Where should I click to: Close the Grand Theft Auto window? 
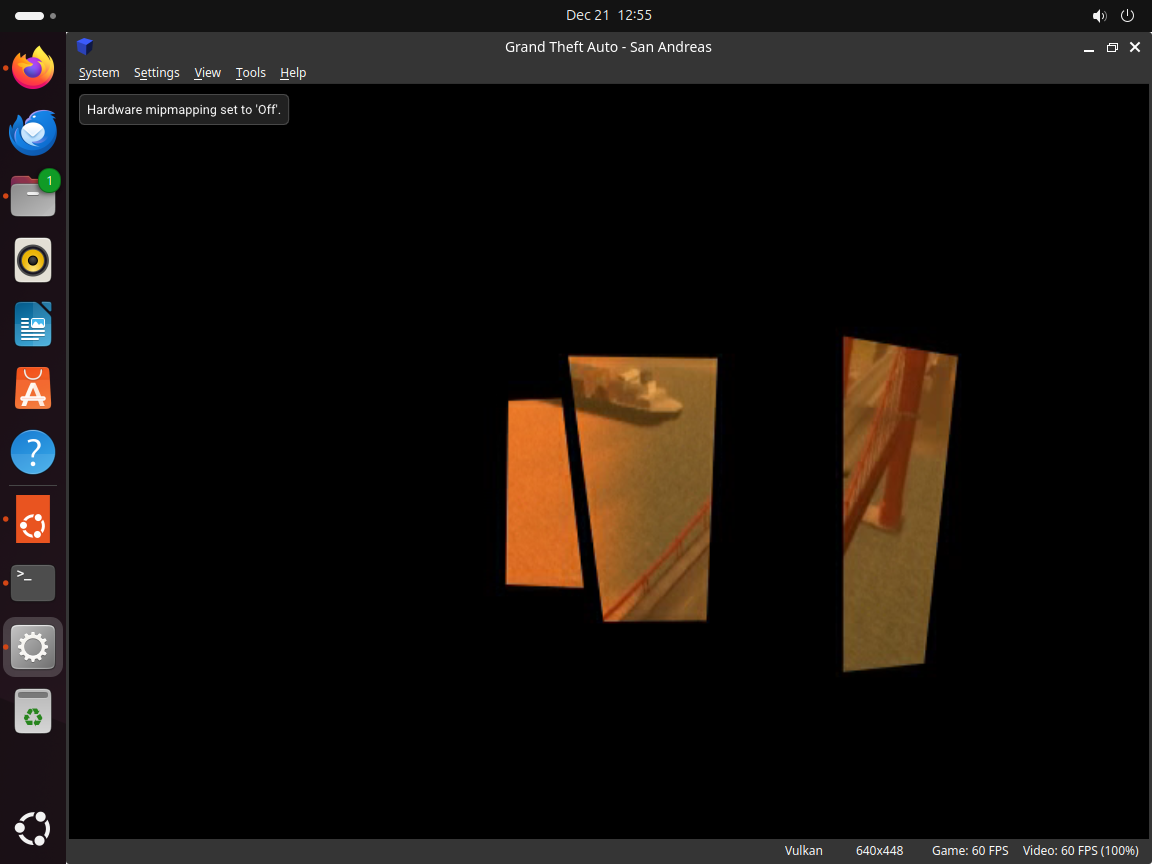tap(1135, 47)
